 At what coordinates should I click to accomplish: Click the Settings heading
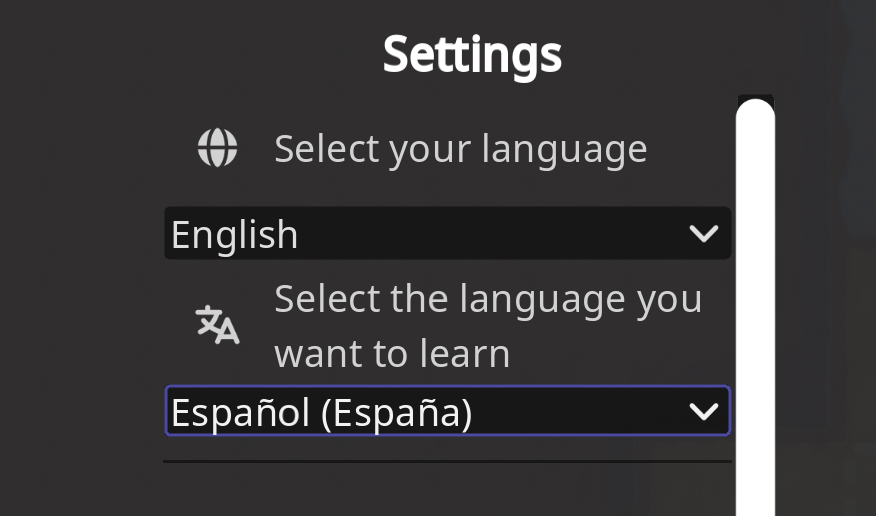[x=472, y=54]
